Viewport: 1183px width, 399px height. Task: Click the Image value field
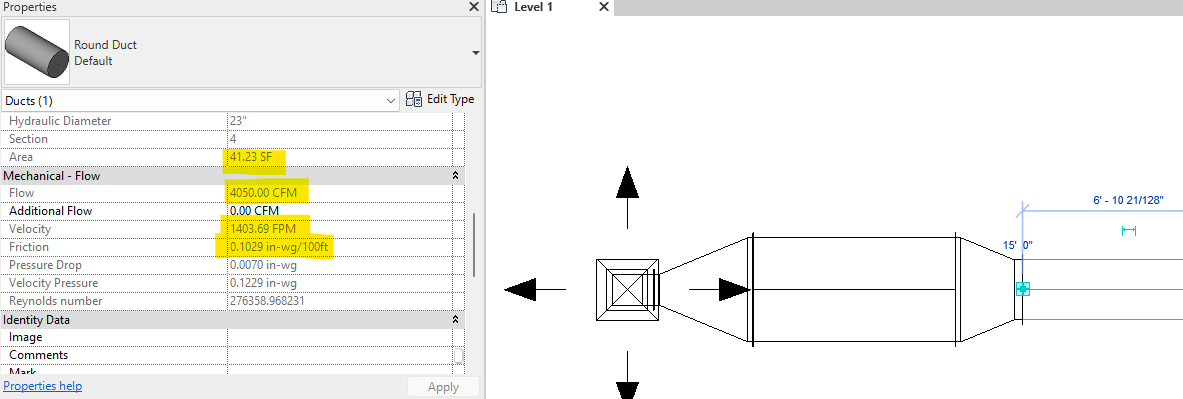[x=339, y=337]
